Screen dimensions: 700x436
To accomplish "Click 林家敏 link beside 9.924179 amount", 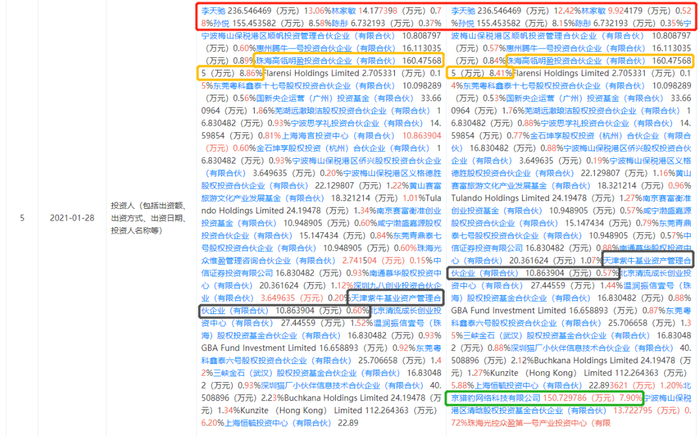I will tap(594, 11).
